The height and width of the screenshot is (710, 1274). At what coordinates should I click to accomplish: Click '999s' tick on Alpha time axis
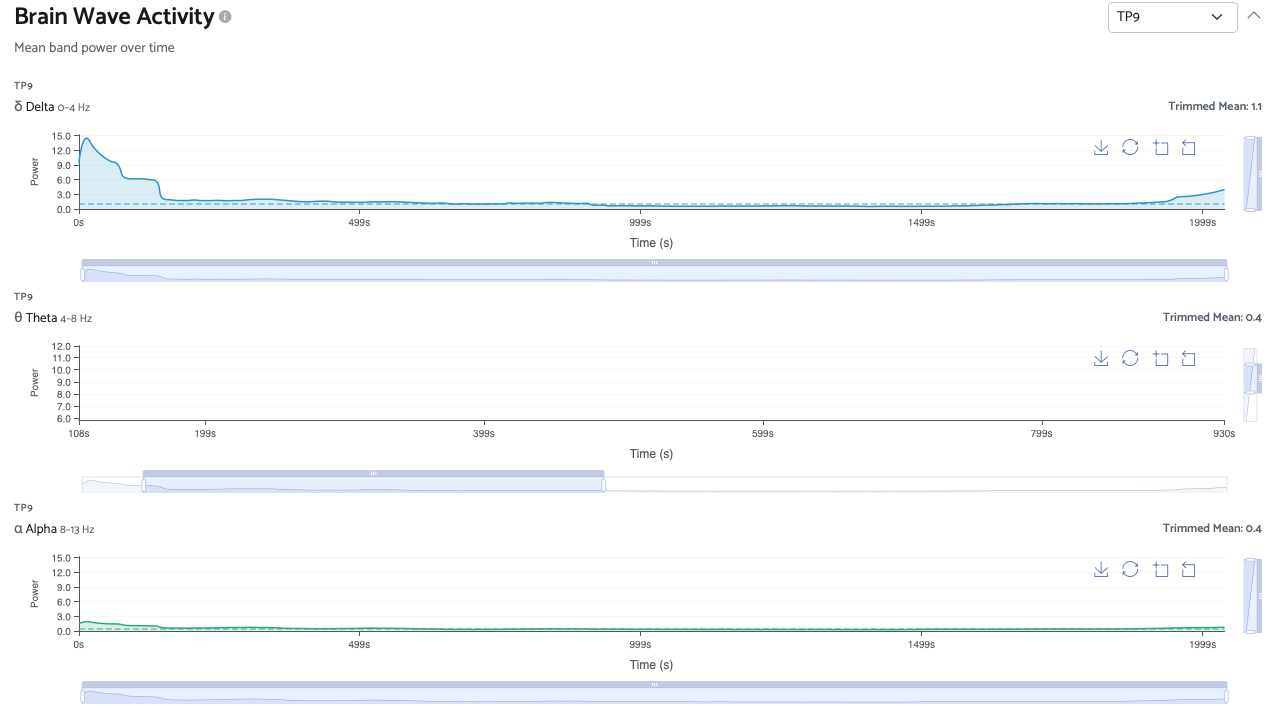pyautogui.click(x=640, y=645)
